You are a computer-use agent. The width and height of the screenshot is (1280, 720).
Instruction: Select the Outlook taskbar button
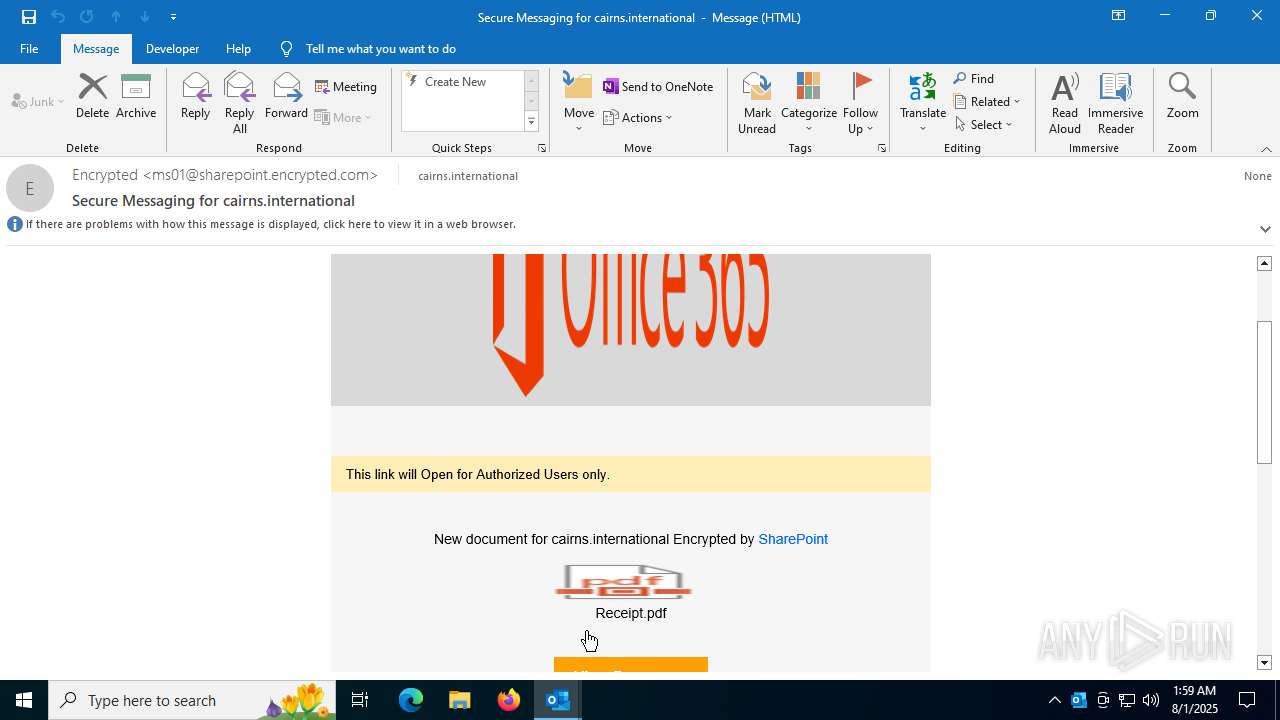point(558,700)
